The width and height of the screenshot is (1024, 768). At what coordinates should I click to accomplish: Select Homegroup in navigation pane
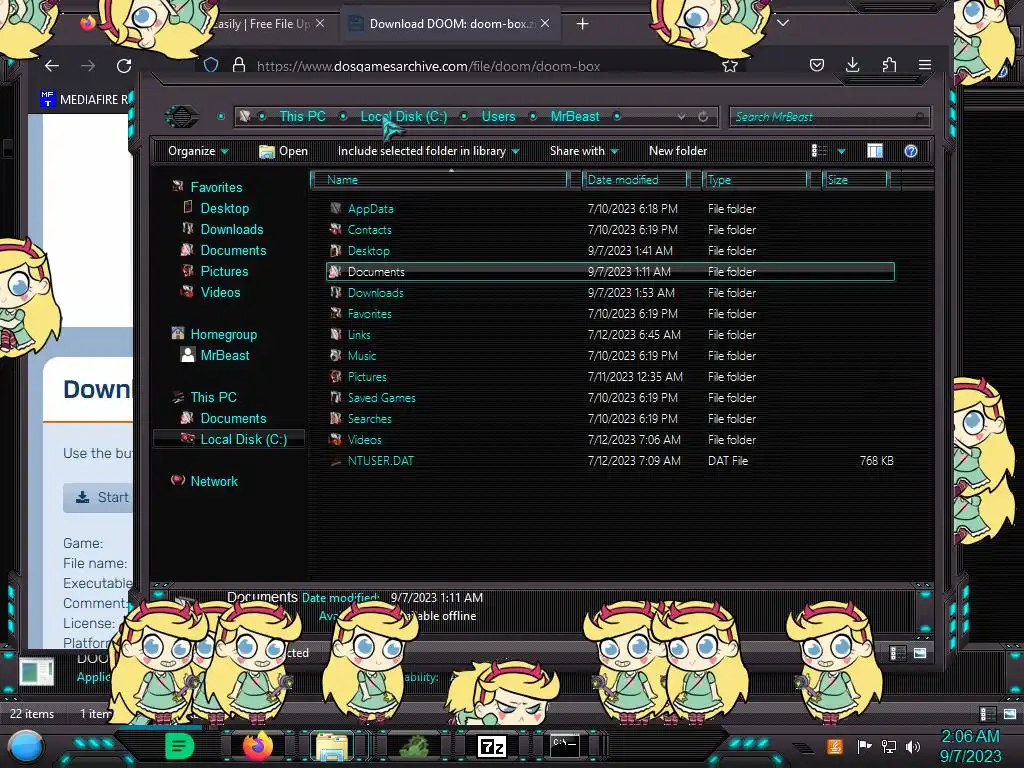click(223, 334)
